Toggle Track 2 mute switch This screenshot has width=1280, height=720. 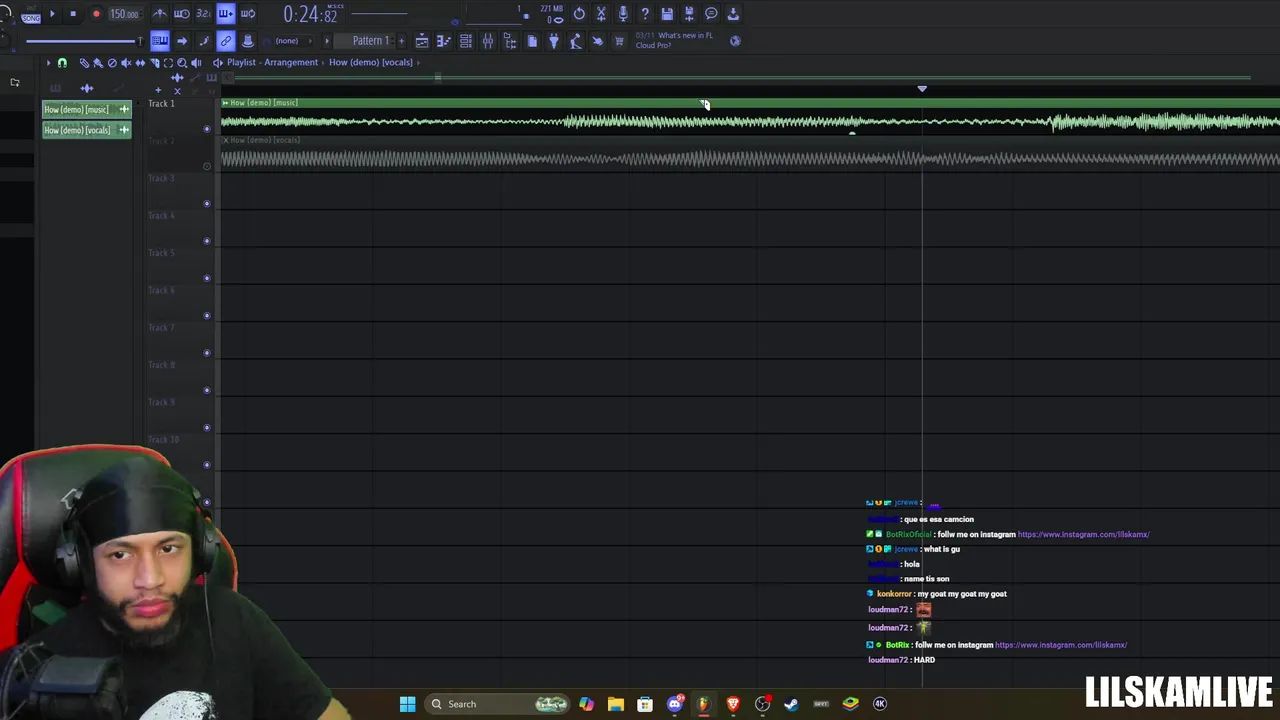[x=207, y=166]
